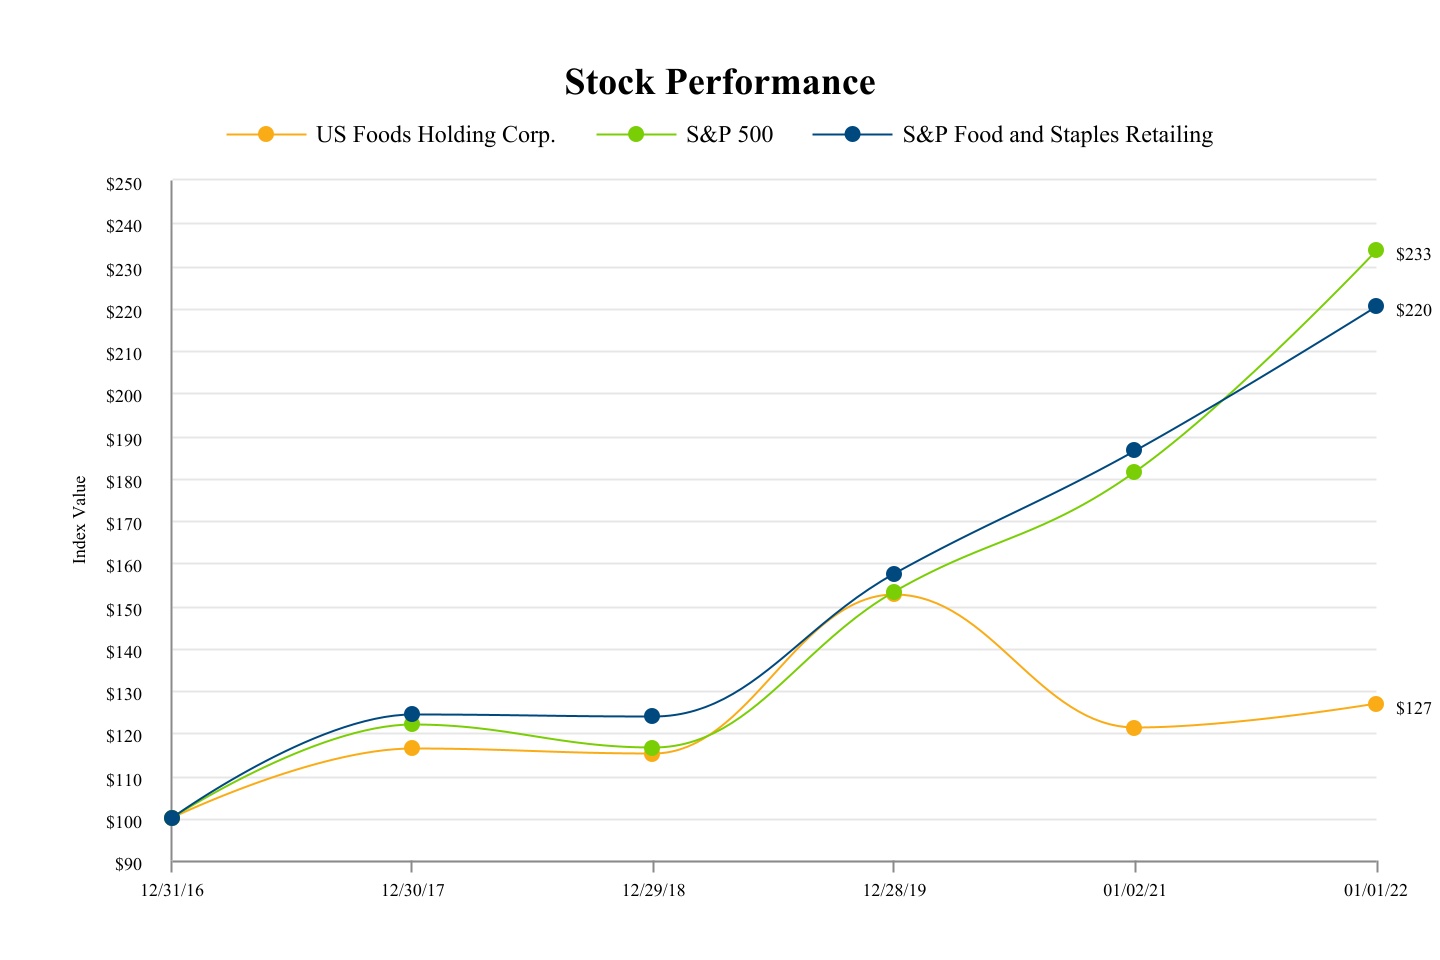Click the Stock Performance chart title
This screenshot has height=960, width=1440.
point(720,82)
